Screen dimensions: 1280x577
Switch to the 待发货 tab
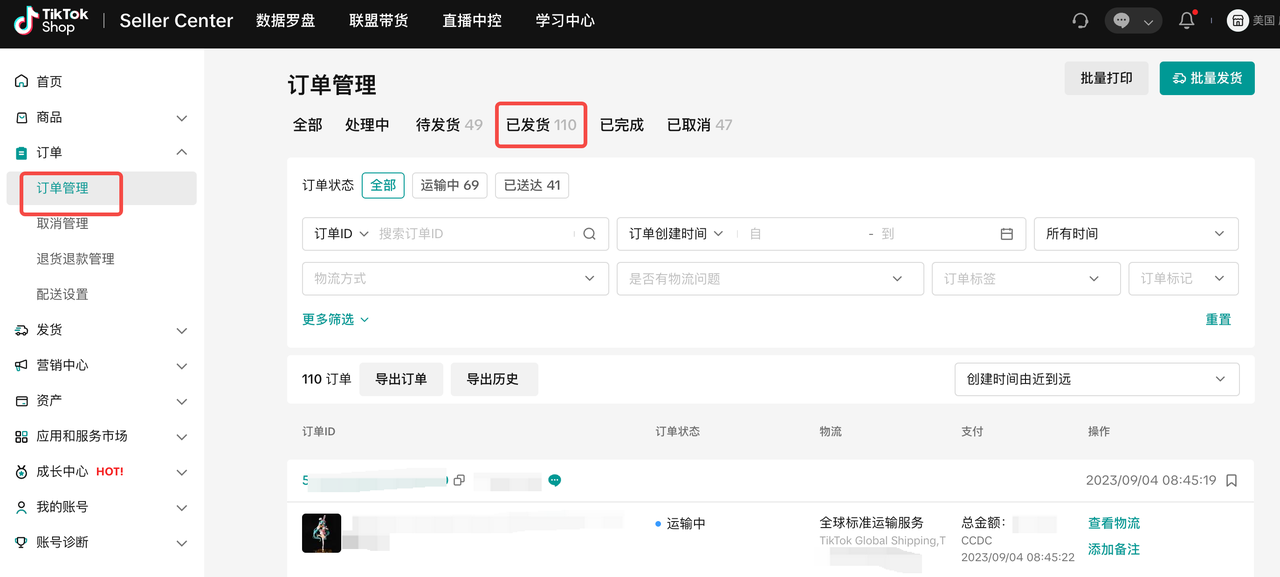click(x=448, y=125)
